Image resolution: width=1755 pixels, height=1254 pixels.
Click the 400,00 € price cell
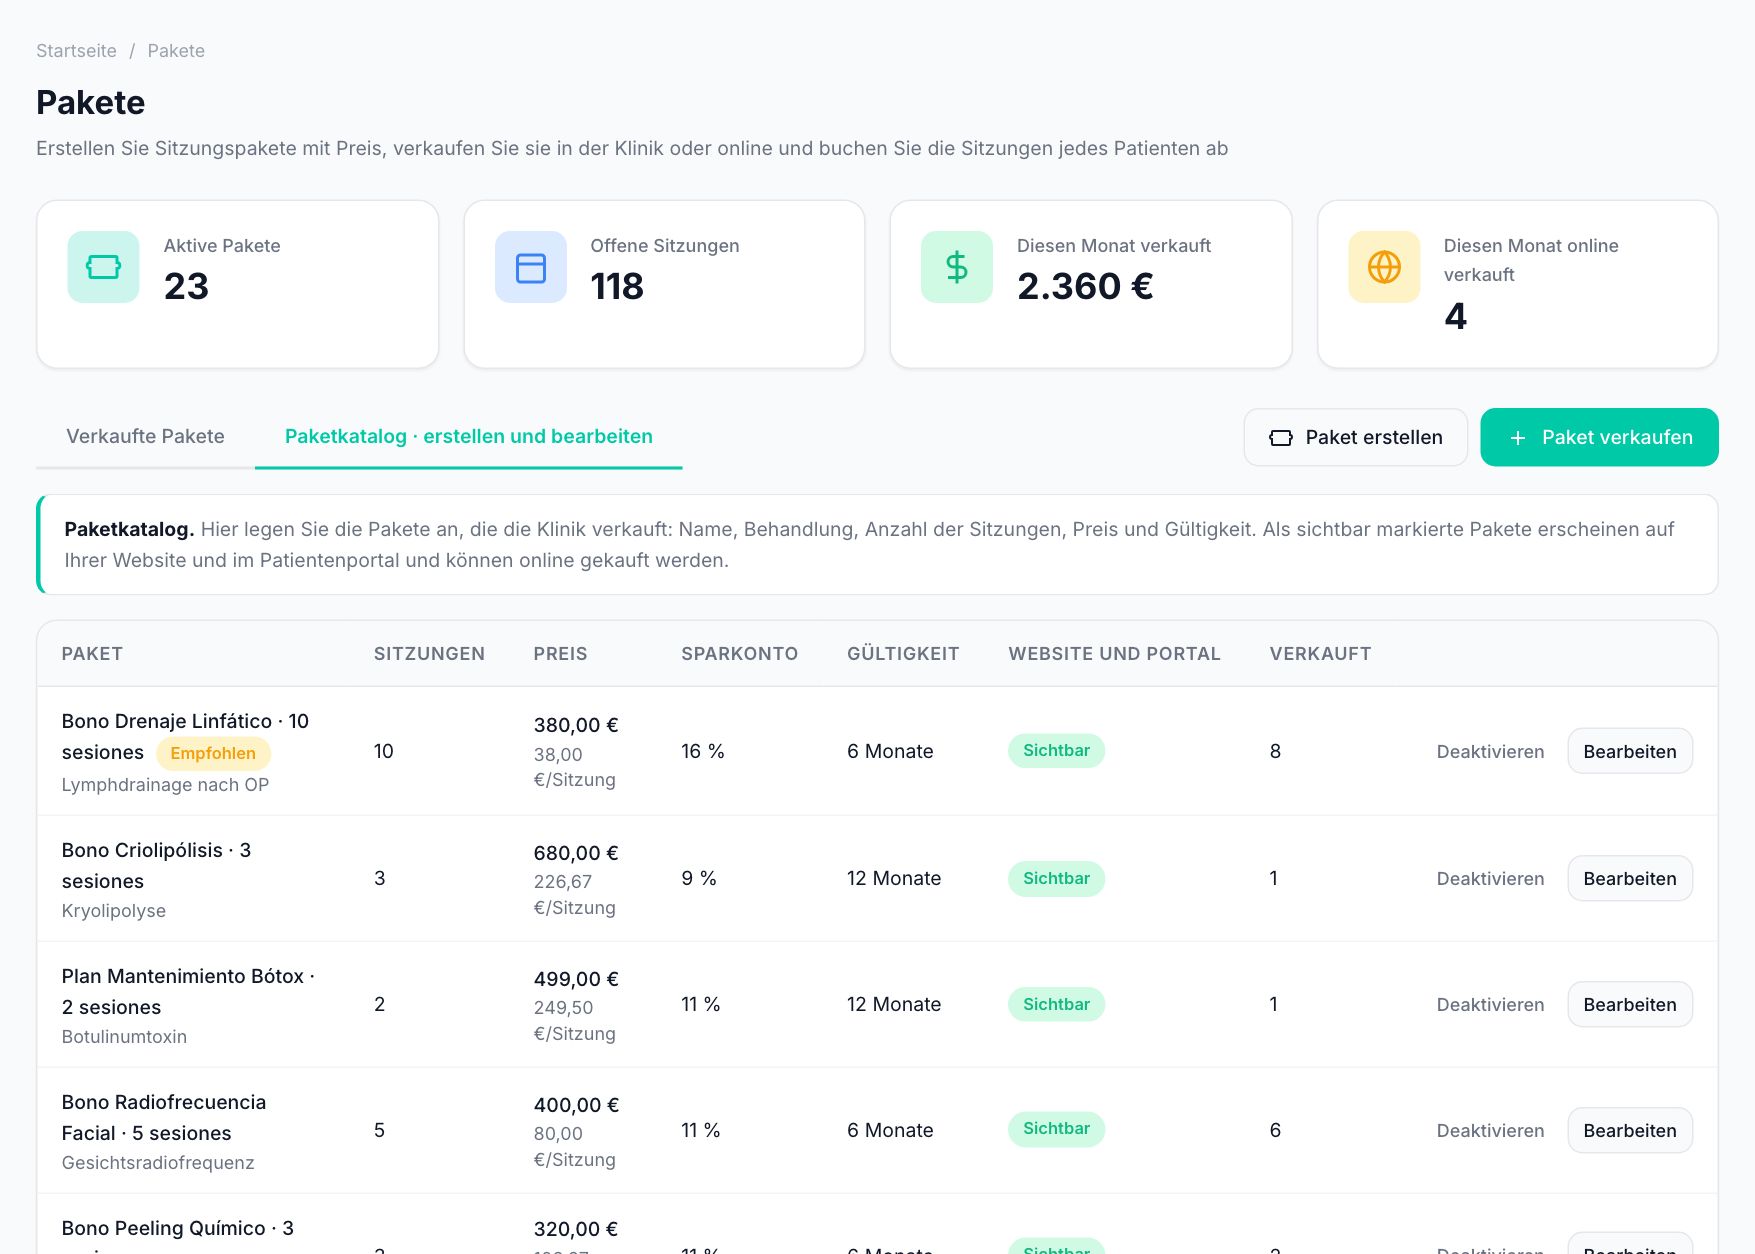point(576,1105)
